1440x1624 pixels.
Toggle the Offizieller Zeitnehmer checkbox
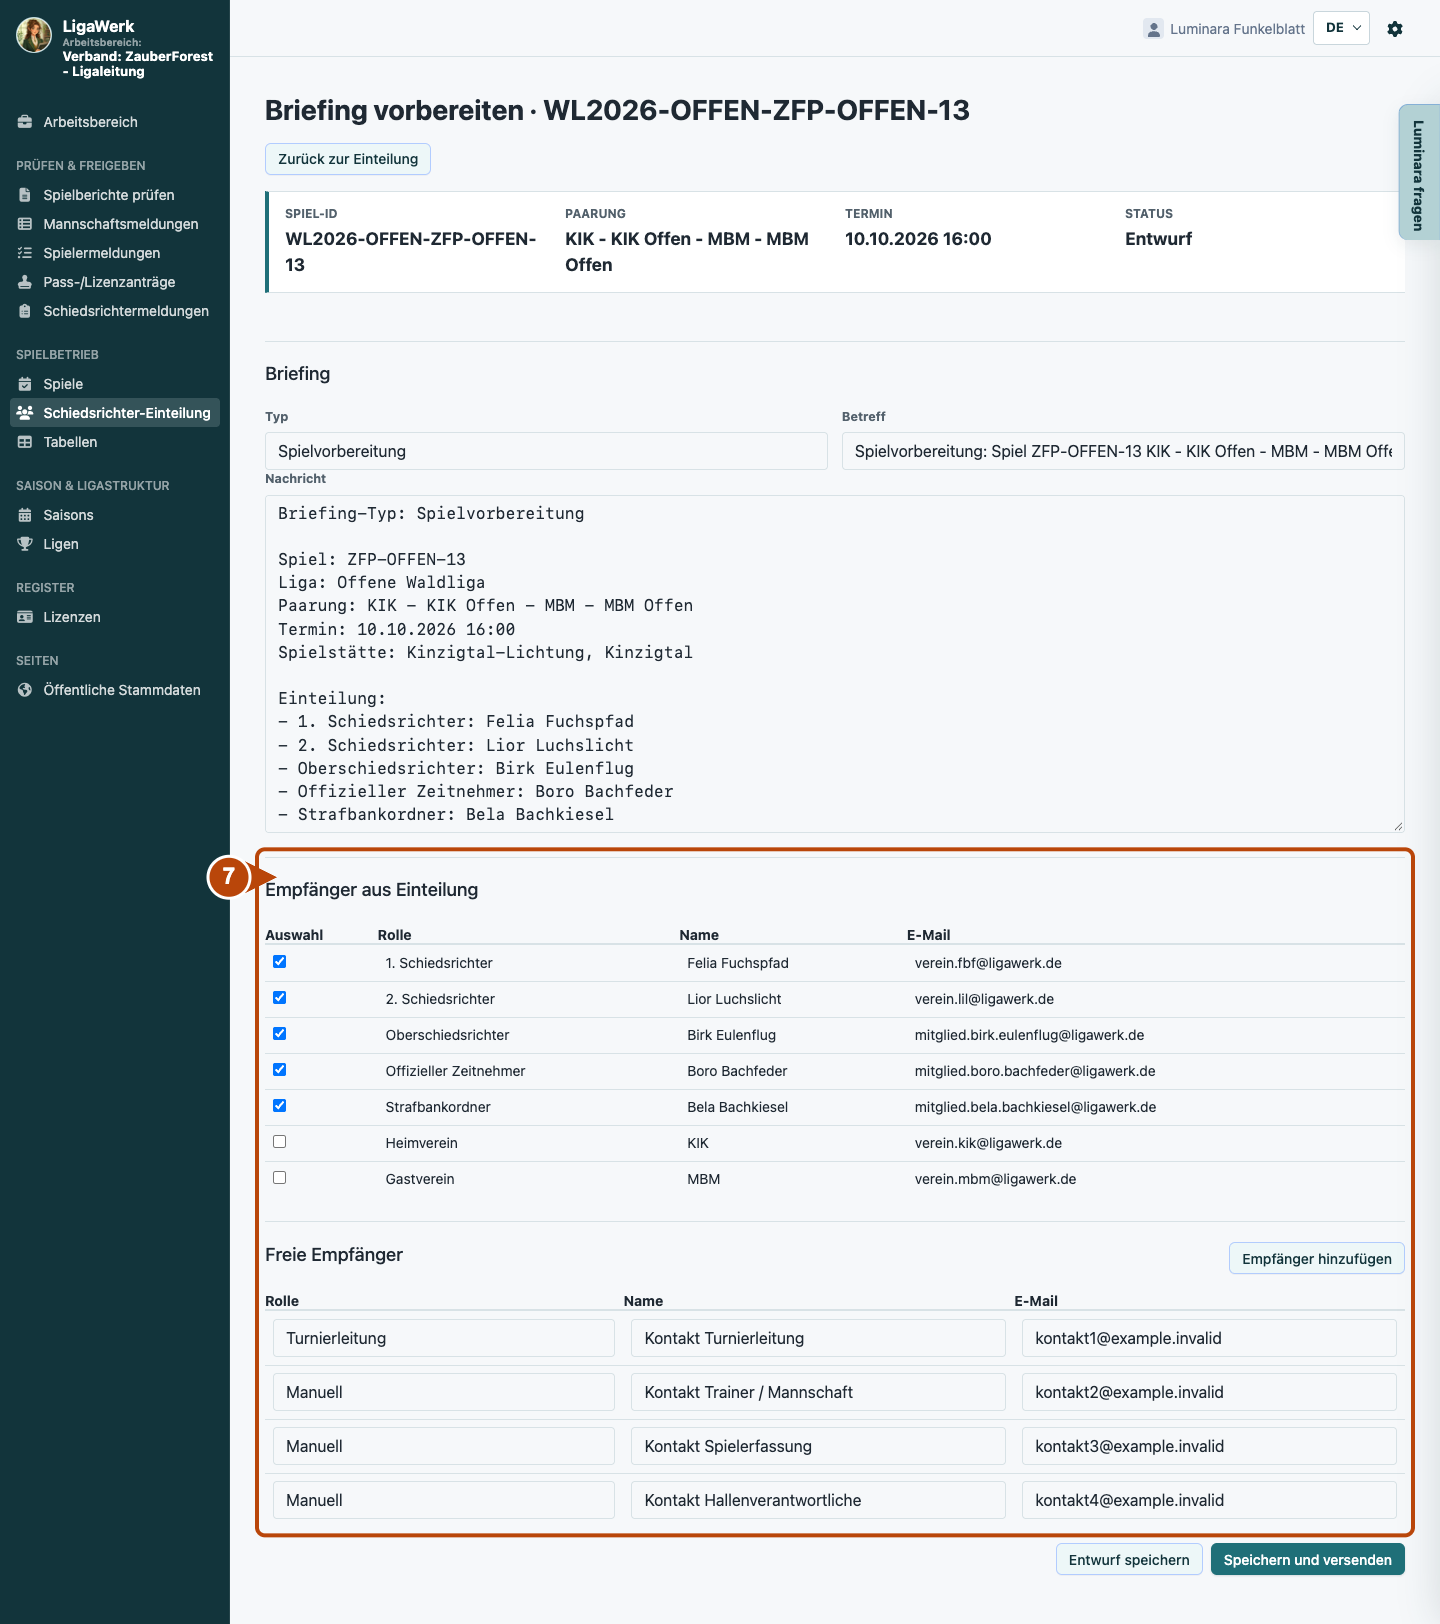(x=280, y=1070)
